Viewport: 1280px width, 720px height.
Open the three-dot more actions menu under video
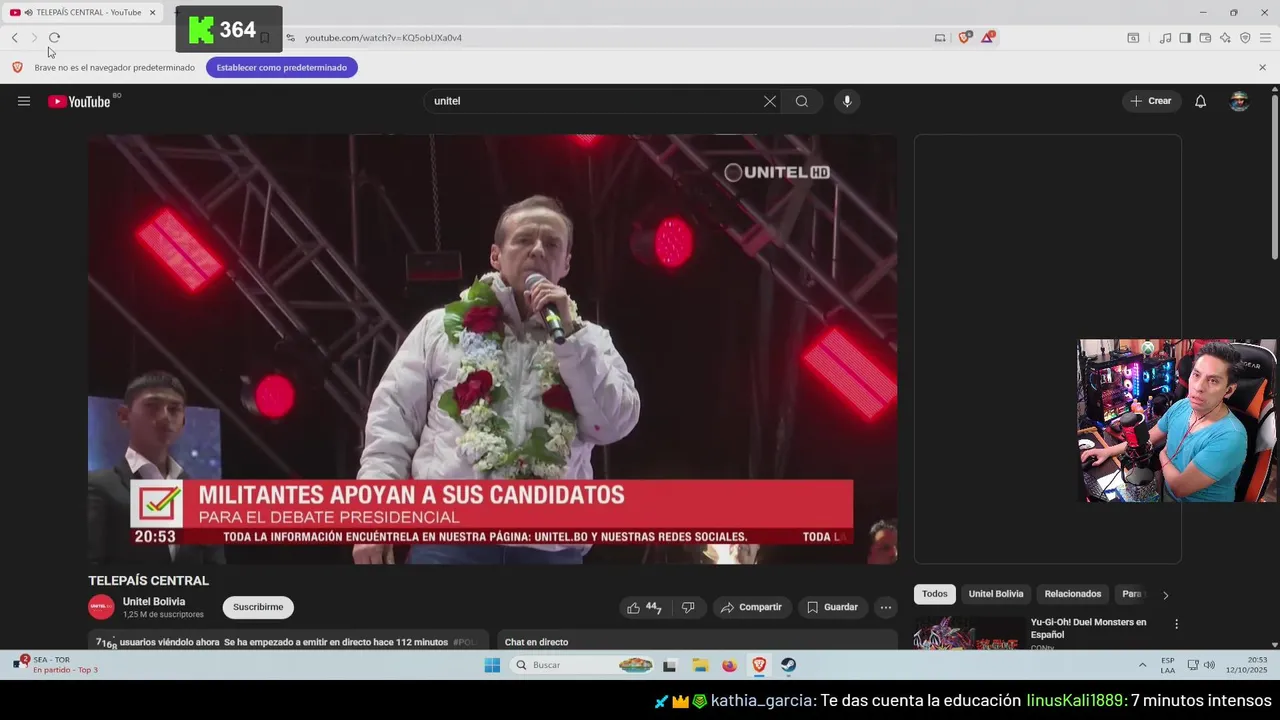pyautogui.click(x=886, y=607)
